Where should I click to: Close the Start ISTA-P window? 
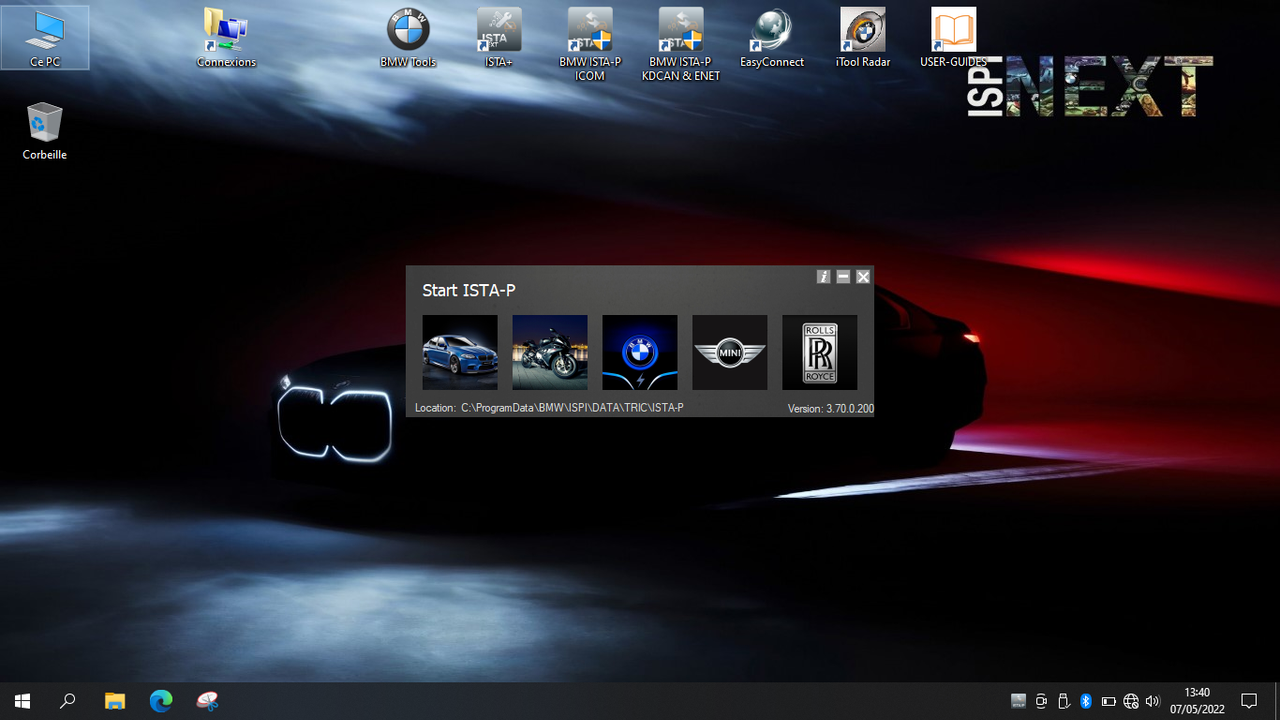pyautogui.click(x=863, y=277)
